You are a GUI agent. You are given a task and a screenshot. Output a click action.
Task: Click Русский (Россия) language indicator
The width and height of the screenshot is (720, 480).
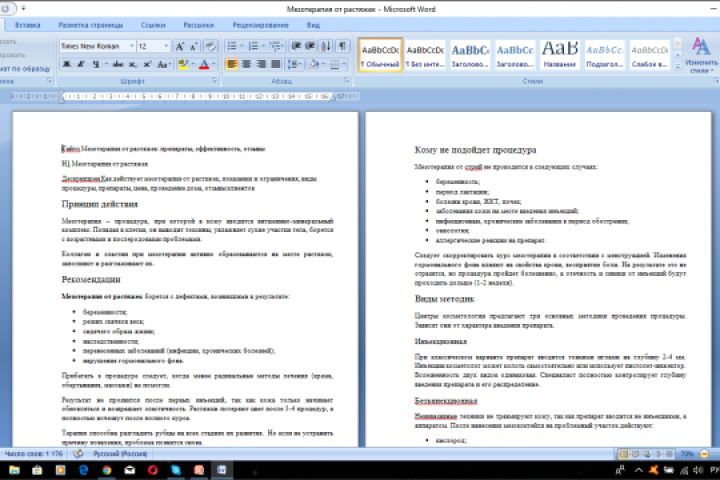(x=120, y=454)
